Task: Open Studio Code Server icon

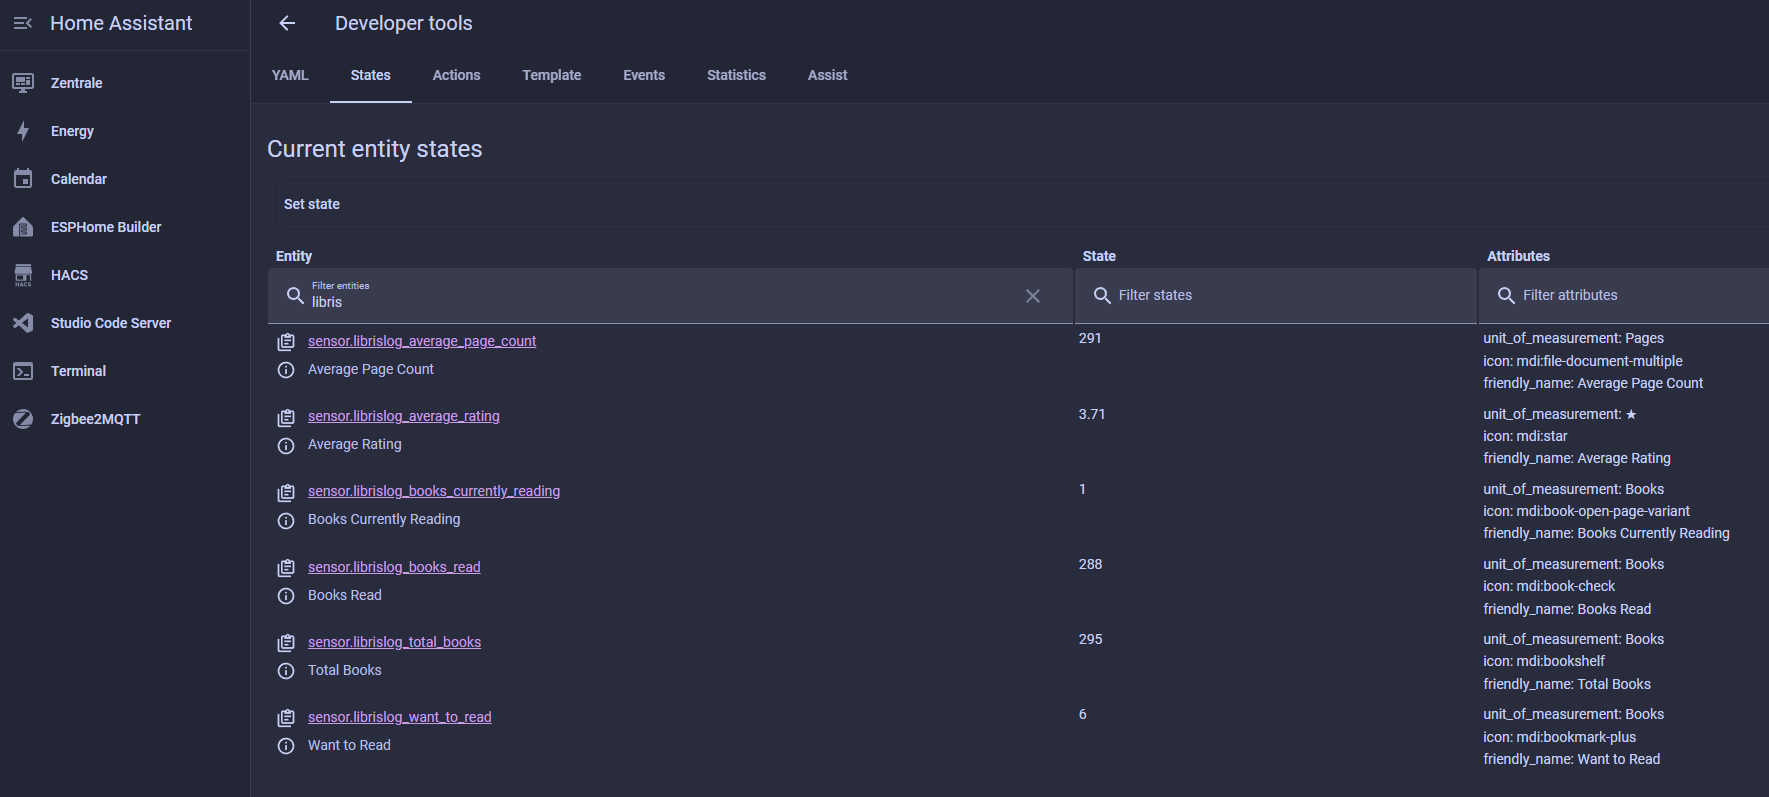Action: tap(23, 323)
